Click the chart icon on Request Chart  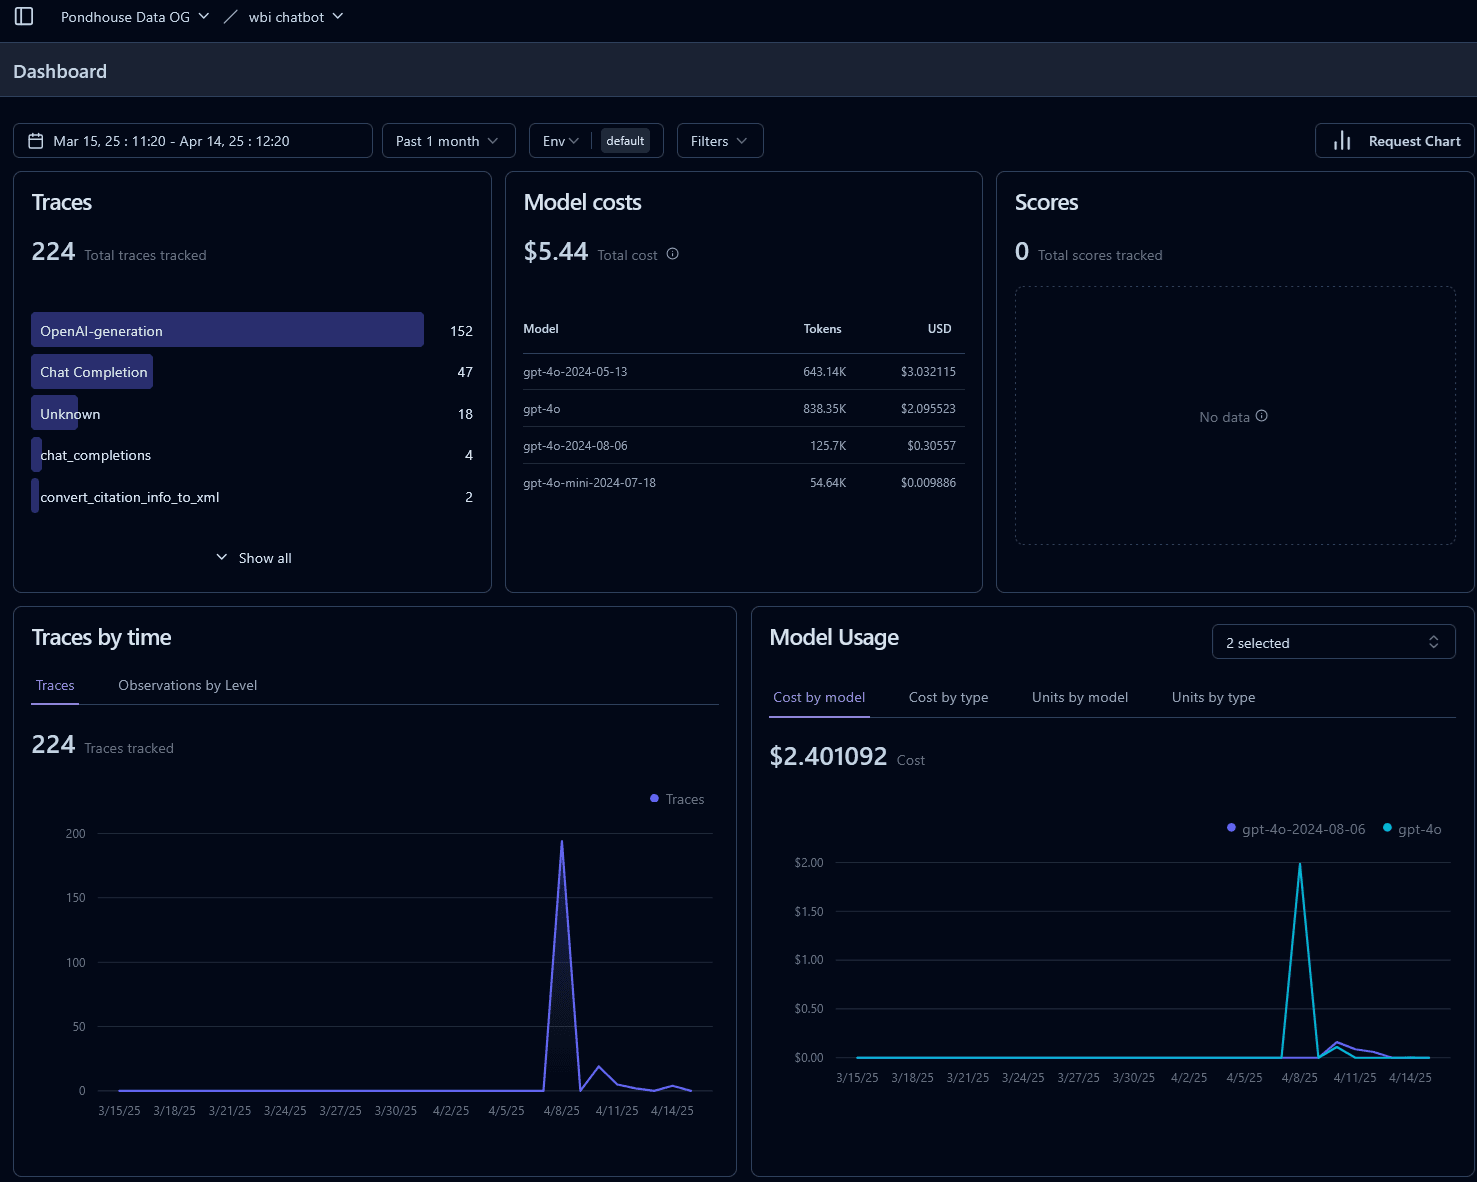tap(1341, 140)
